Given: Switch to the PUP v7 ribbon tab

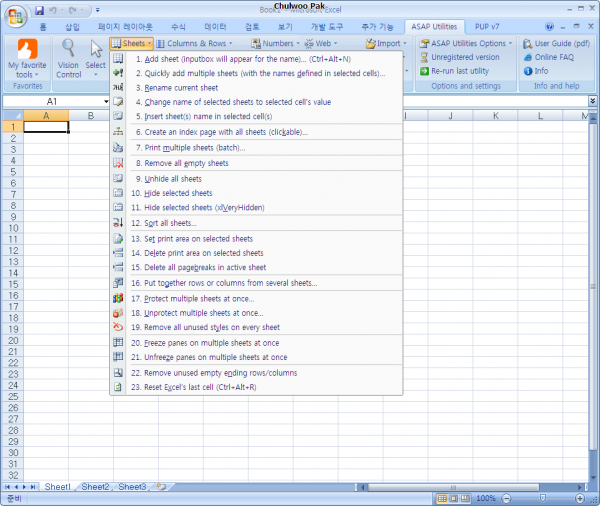Looking at the screenshot, I should [487, 26].
